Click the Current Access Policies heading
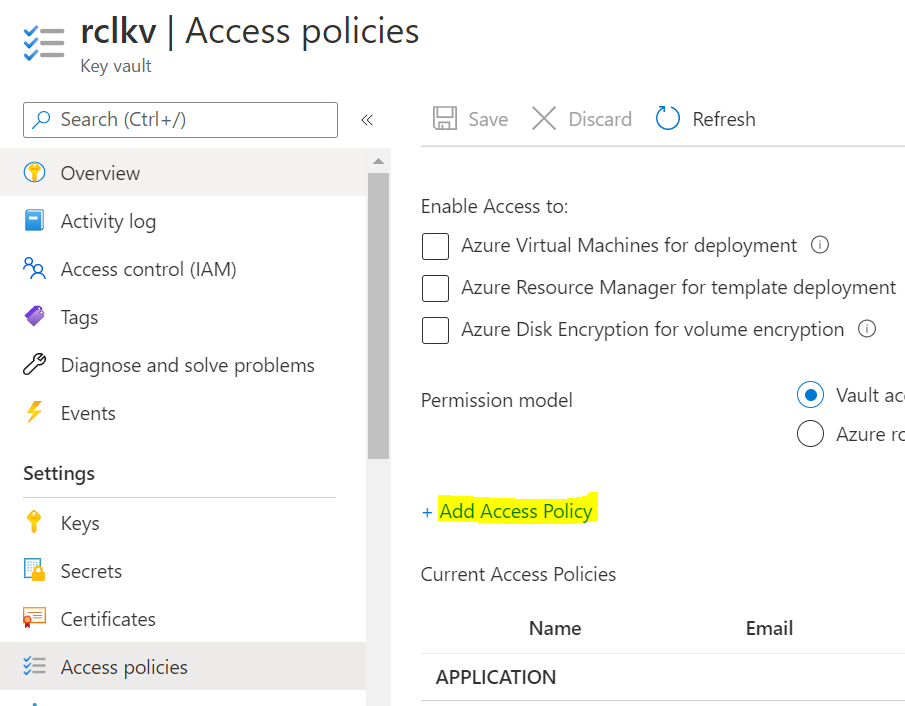The height and width of the screenshot is (706, 905). click(x=518, y=574)
